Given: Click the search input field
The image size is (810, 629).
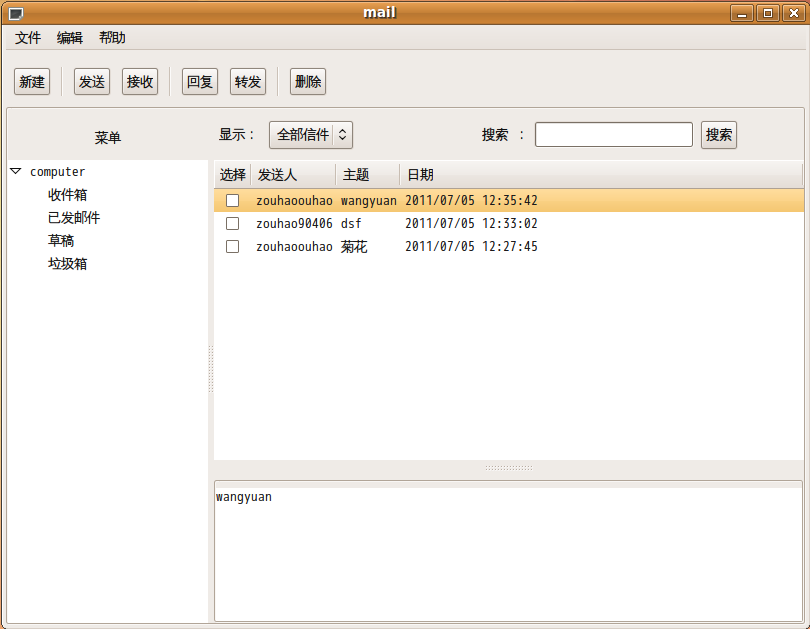Looking at the screenshot, I should [614, 135].
